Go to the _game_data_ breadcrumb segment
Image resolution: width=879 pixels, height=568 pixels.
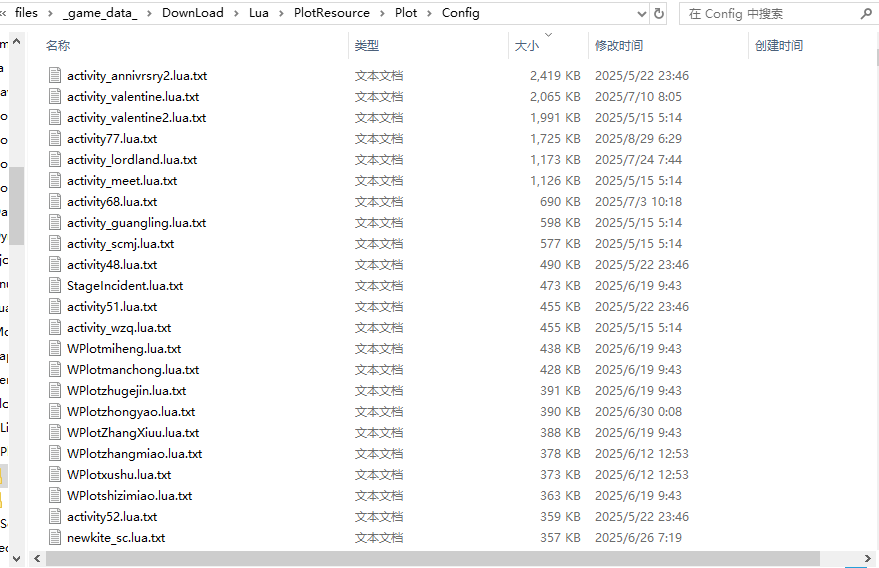point(100,14)
